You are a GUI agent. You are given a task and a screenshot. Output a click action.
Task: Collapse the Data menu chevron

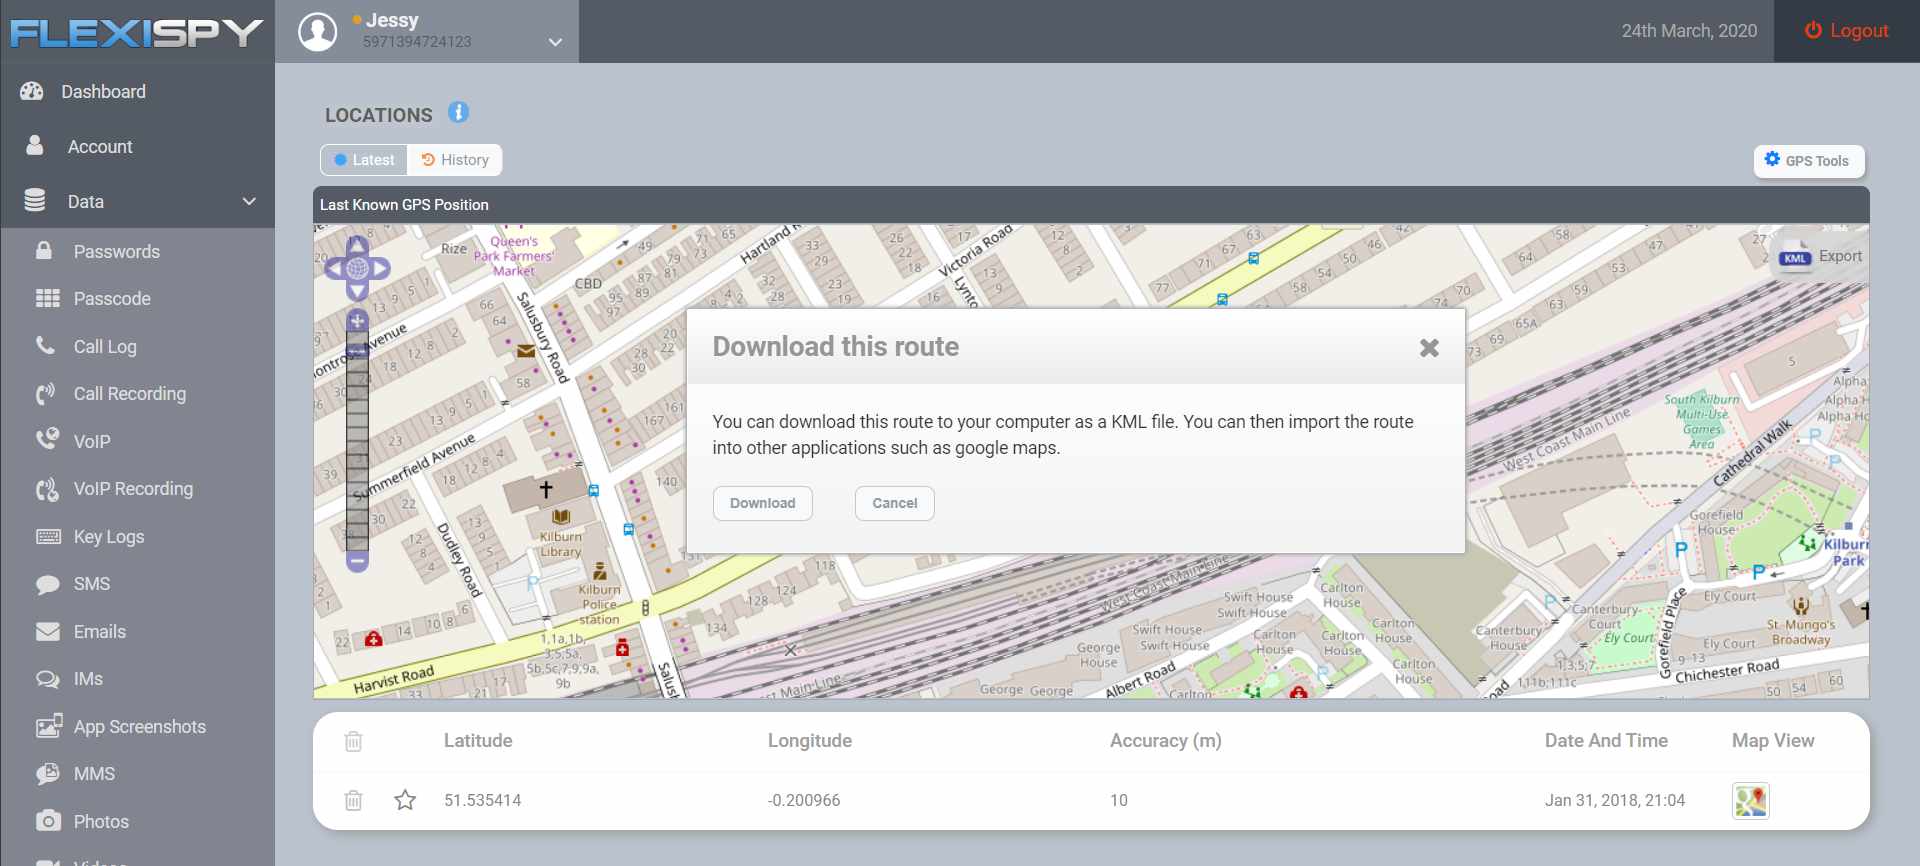(249, 201)
